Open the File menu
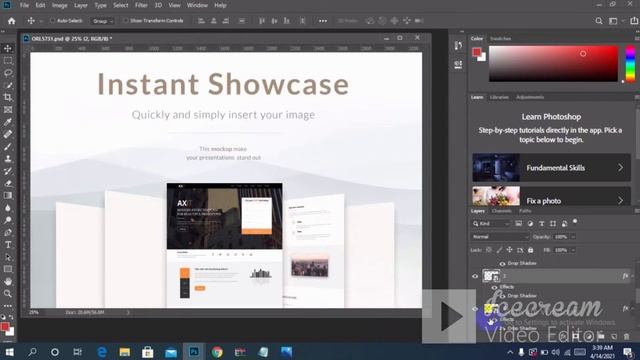Image resolution: width=640 pixels, height=360 pixels. coord(24,5)
